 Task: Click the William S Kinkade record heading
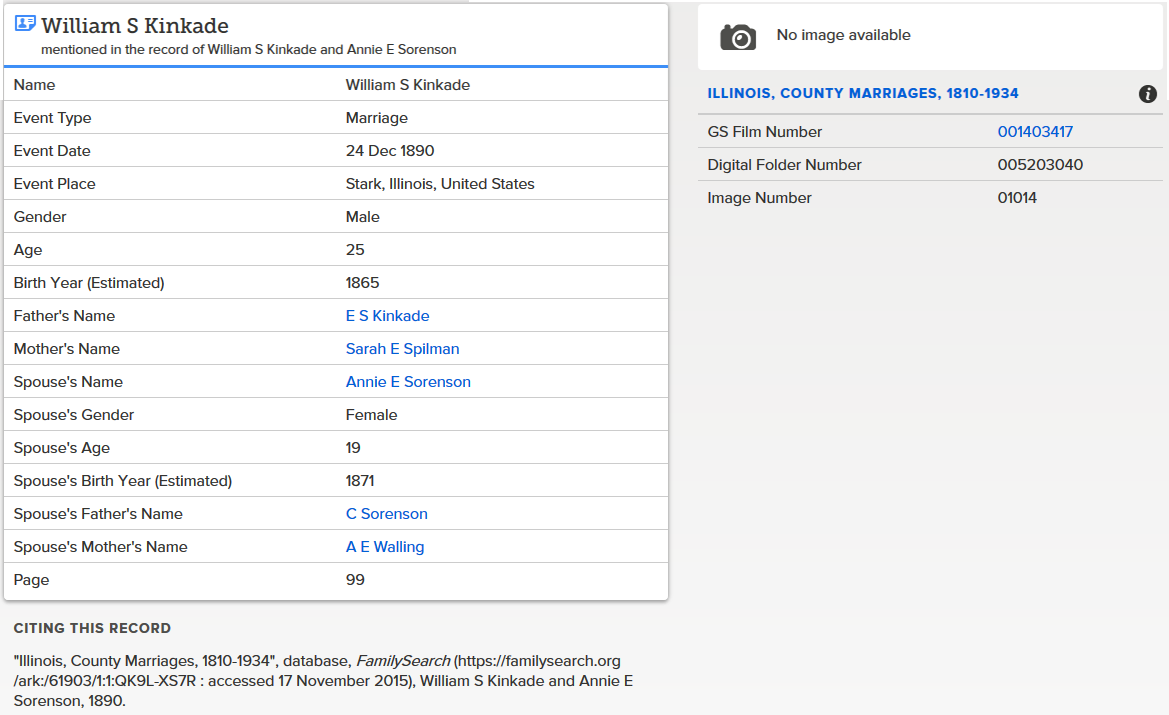[x=135, y=26]
